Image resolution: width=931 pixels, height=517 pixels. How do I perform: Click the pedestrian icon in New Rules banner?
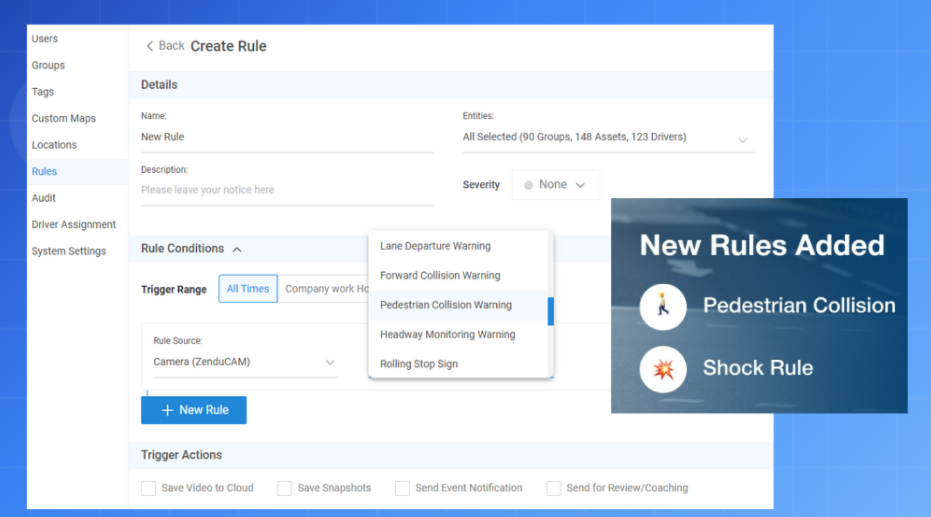pos(663,306)
